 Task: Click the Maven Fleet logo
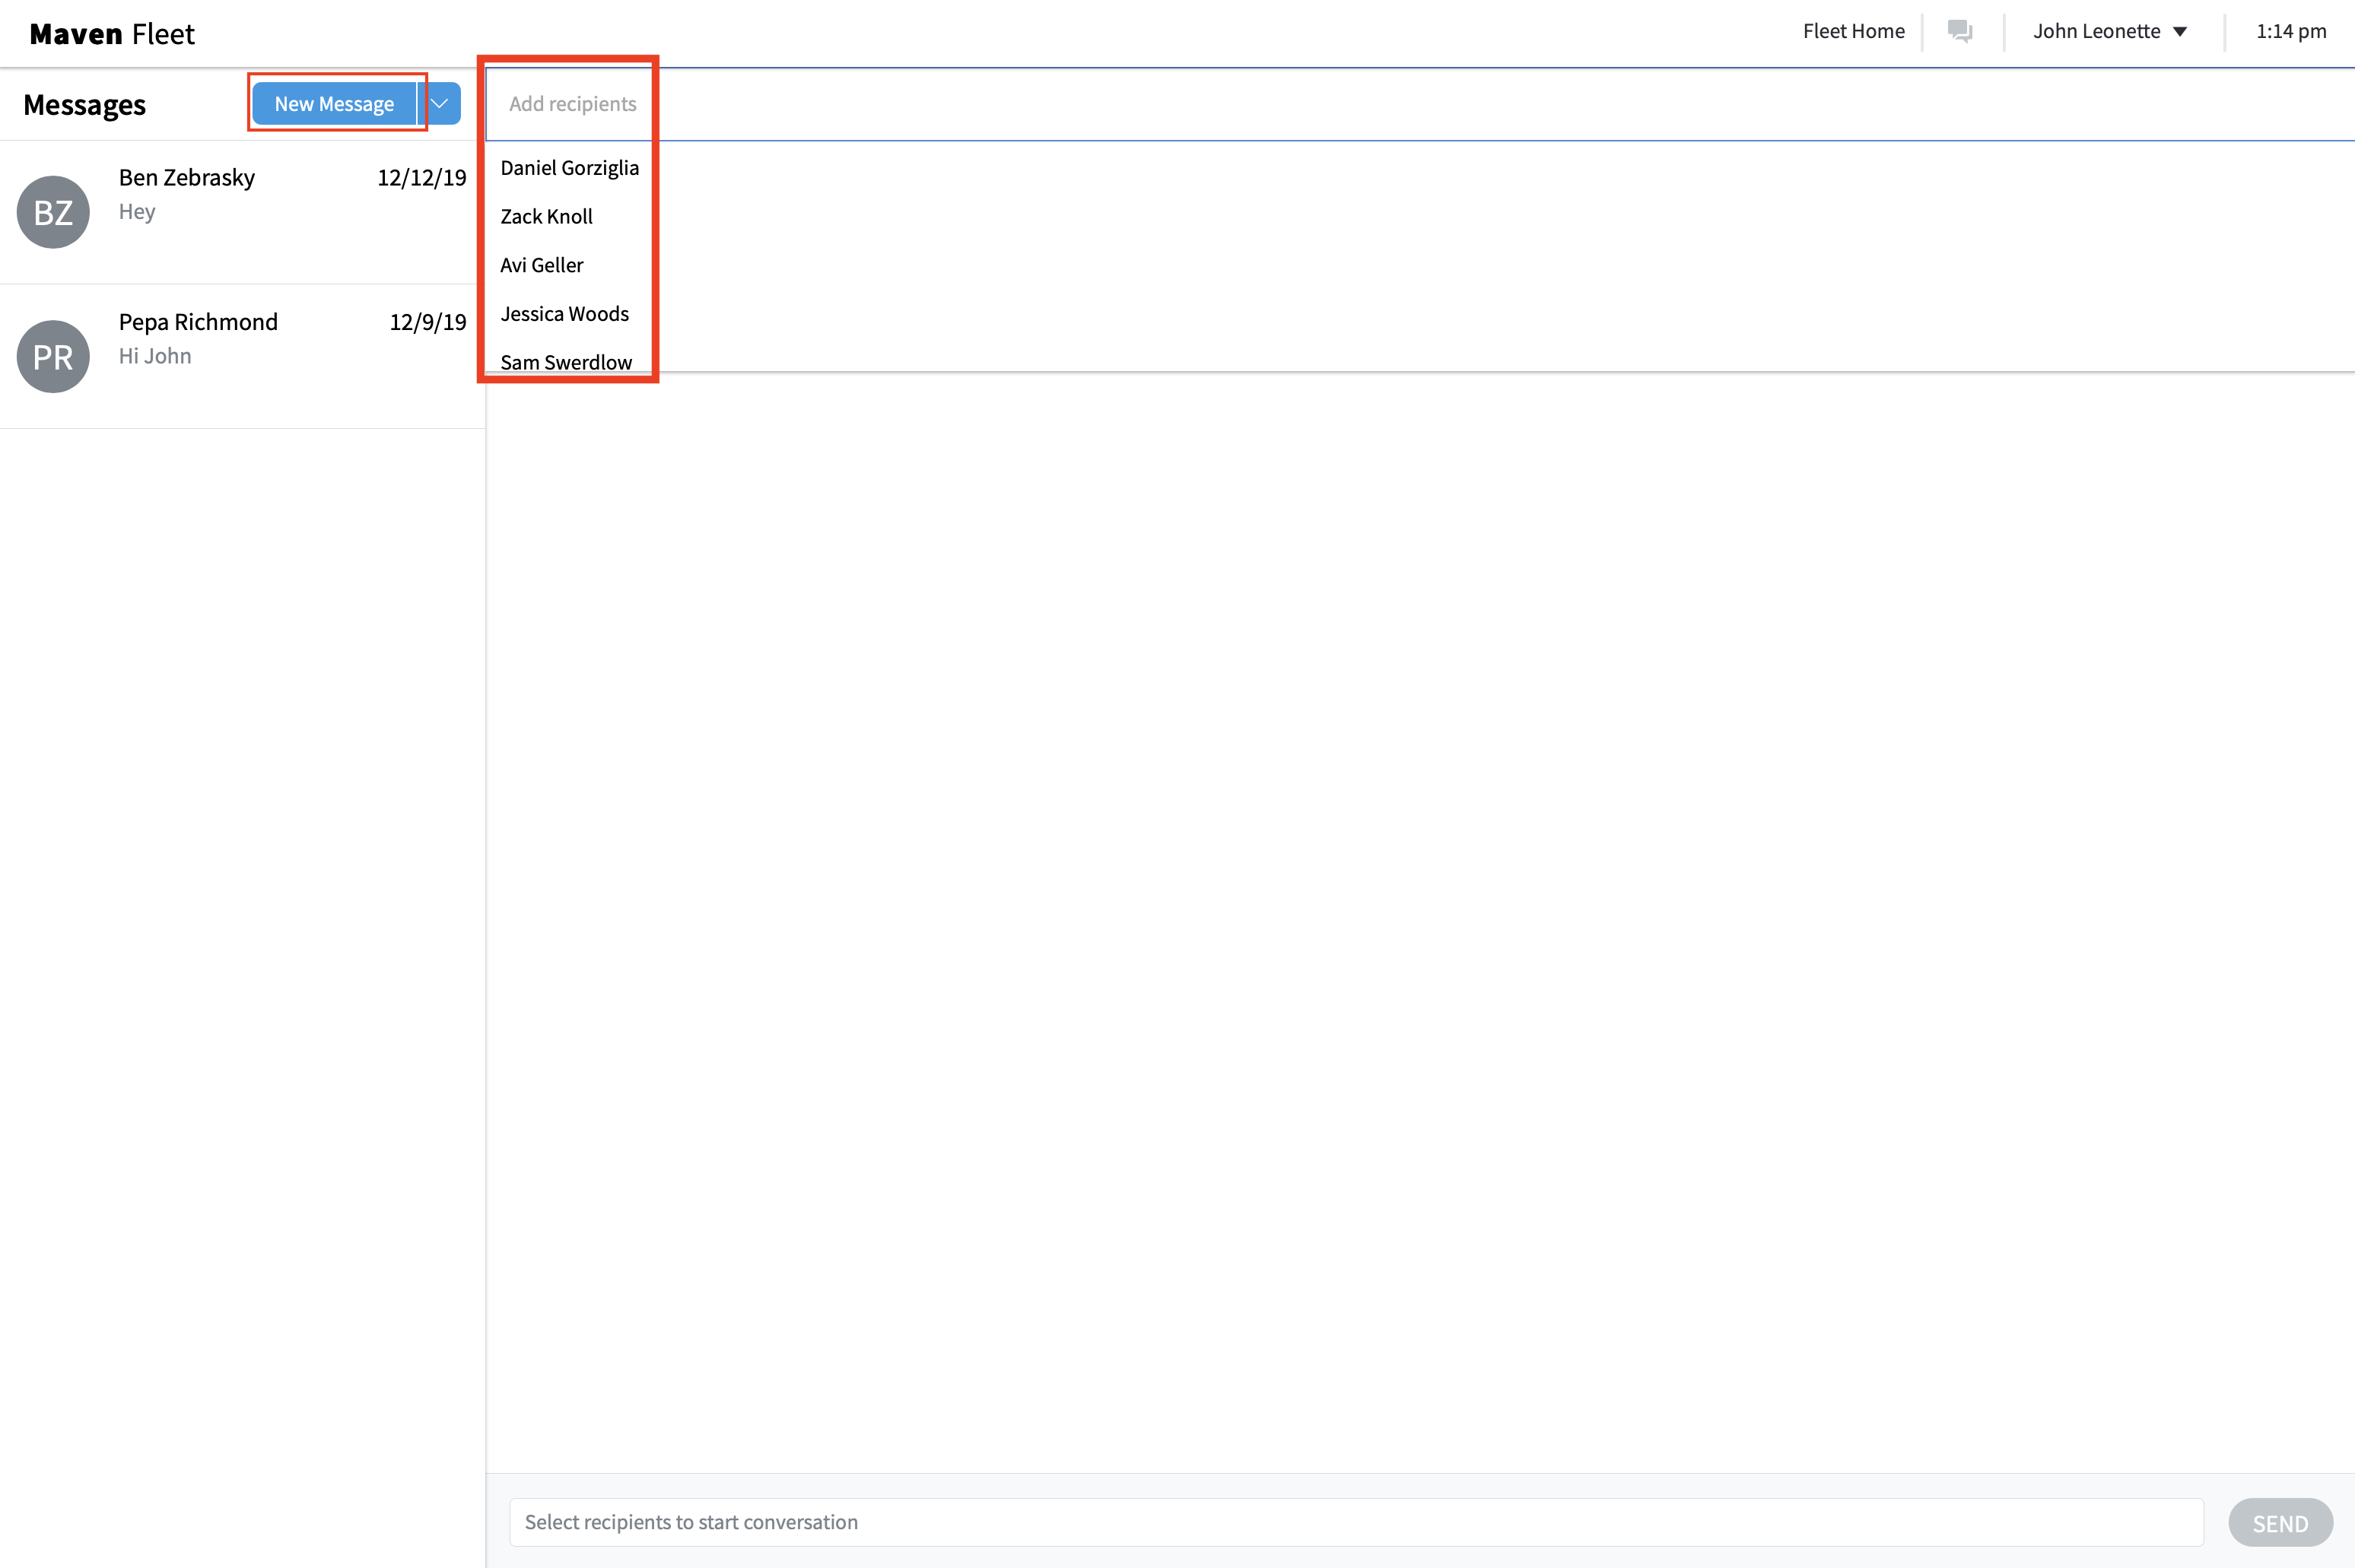click(112, 34)
